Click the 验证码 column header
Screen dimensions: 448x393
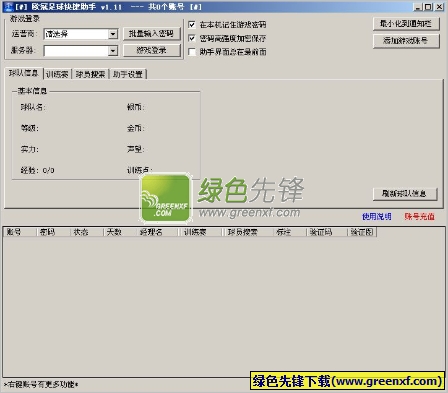pos(327,232)
